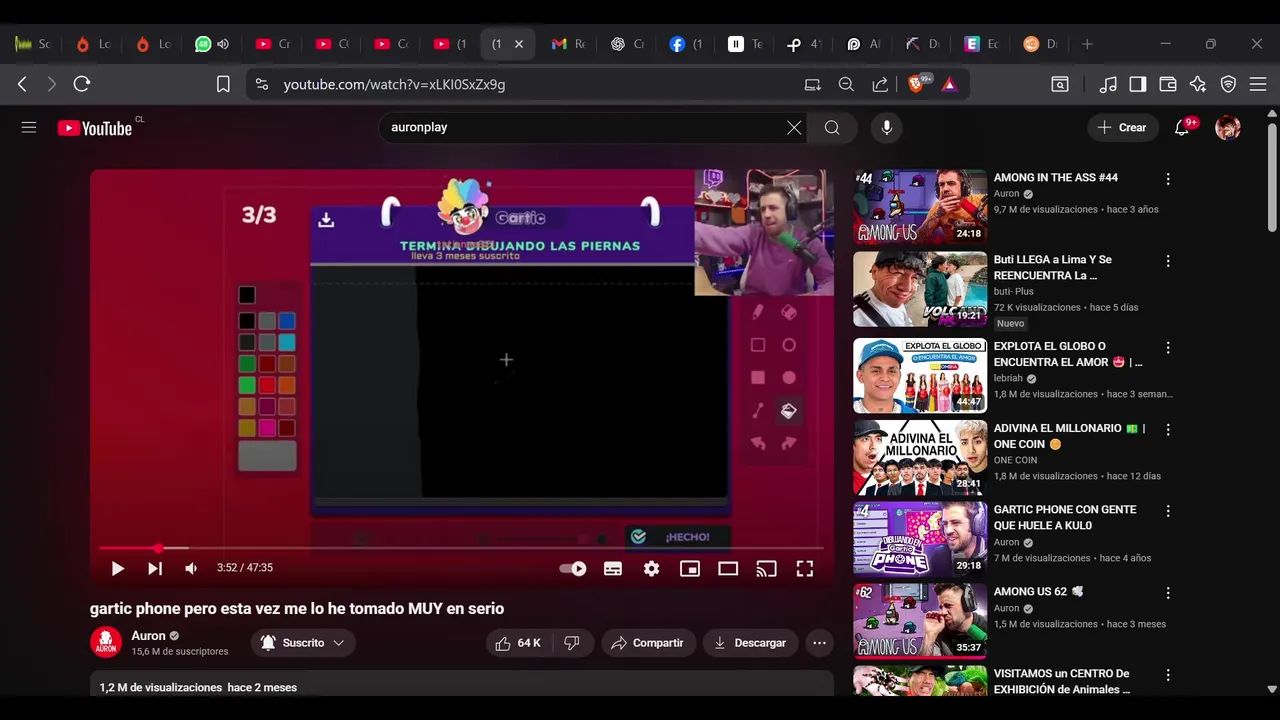The height and width of the screenshot is (720, 1280).
Task: Open options for VISITAMOS un CENTRO video
Action: pyautogui.click(x=1167, y=675)
